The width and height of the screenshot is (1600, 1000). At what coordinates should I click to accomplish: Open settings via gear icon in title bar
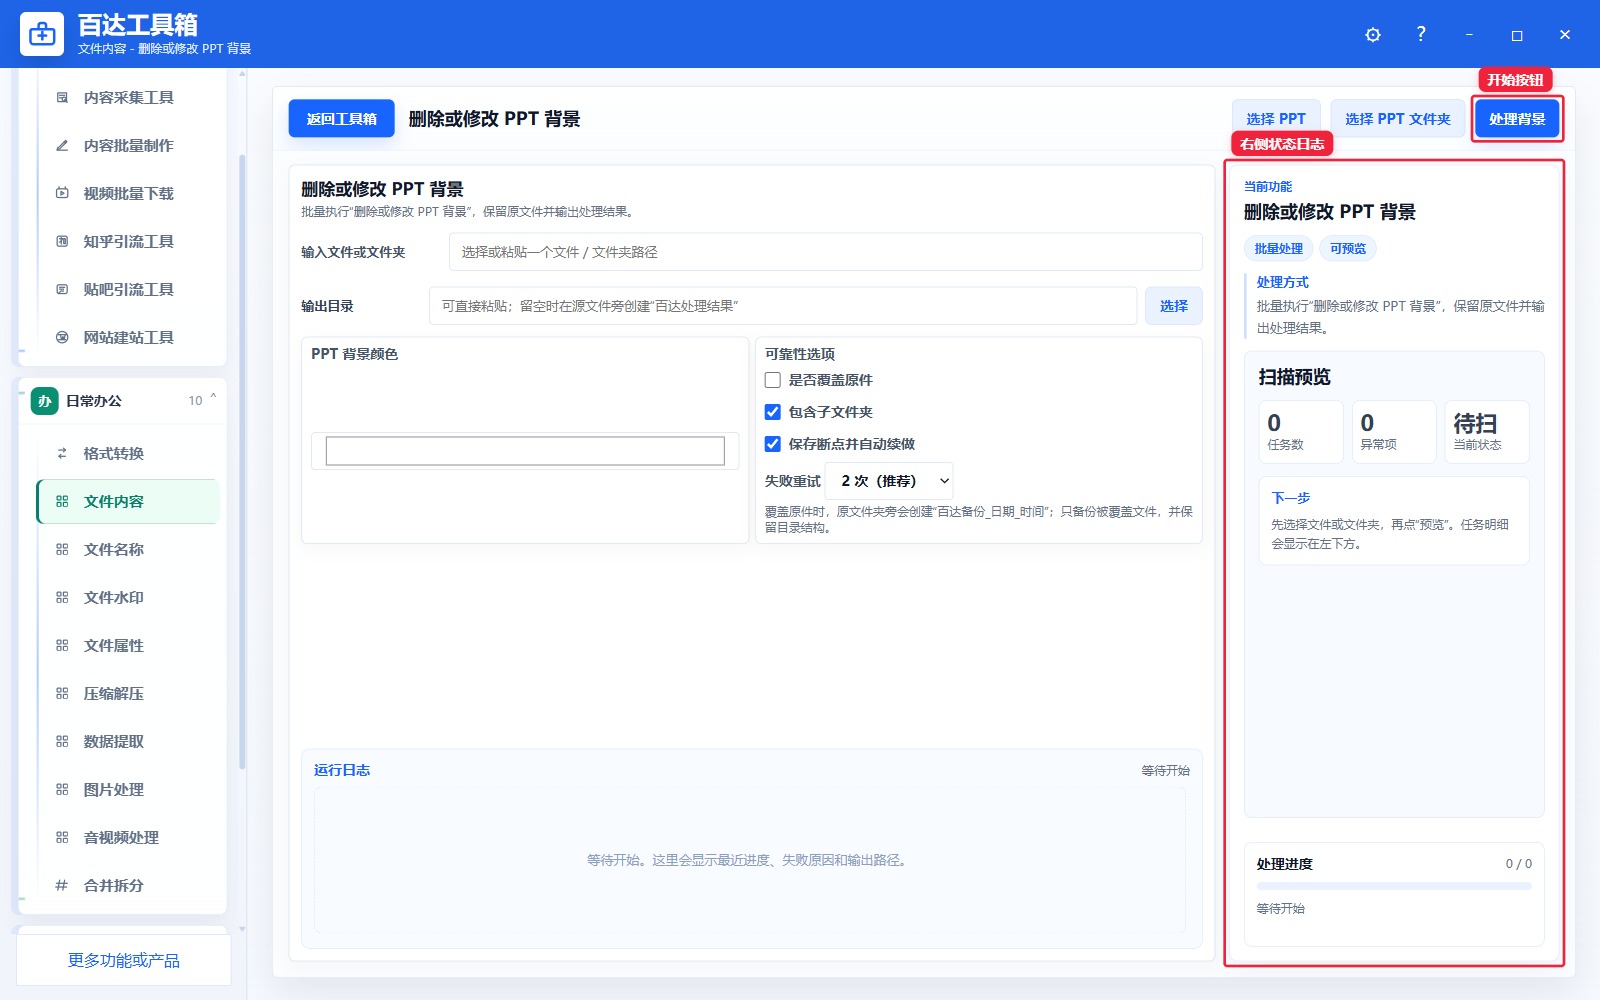(1373, 35)
